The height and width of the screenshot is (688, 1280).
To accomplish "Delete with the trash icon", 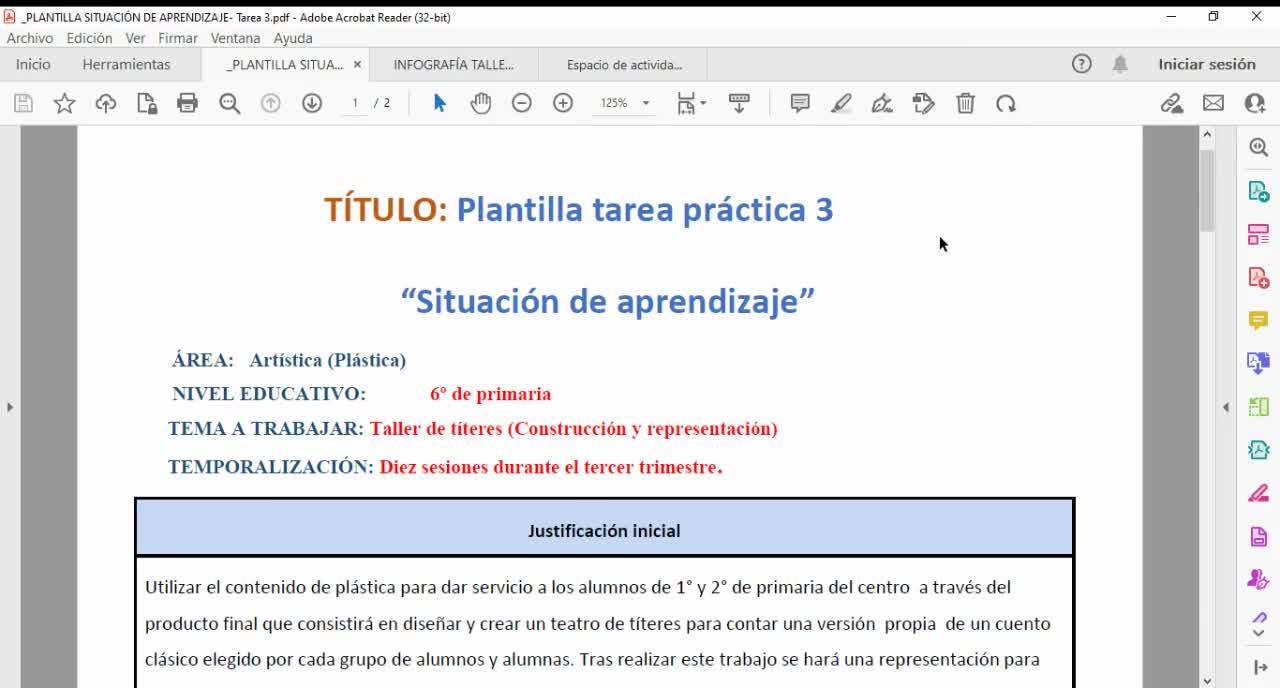I will pyautogui.click(x=965, y=103).
